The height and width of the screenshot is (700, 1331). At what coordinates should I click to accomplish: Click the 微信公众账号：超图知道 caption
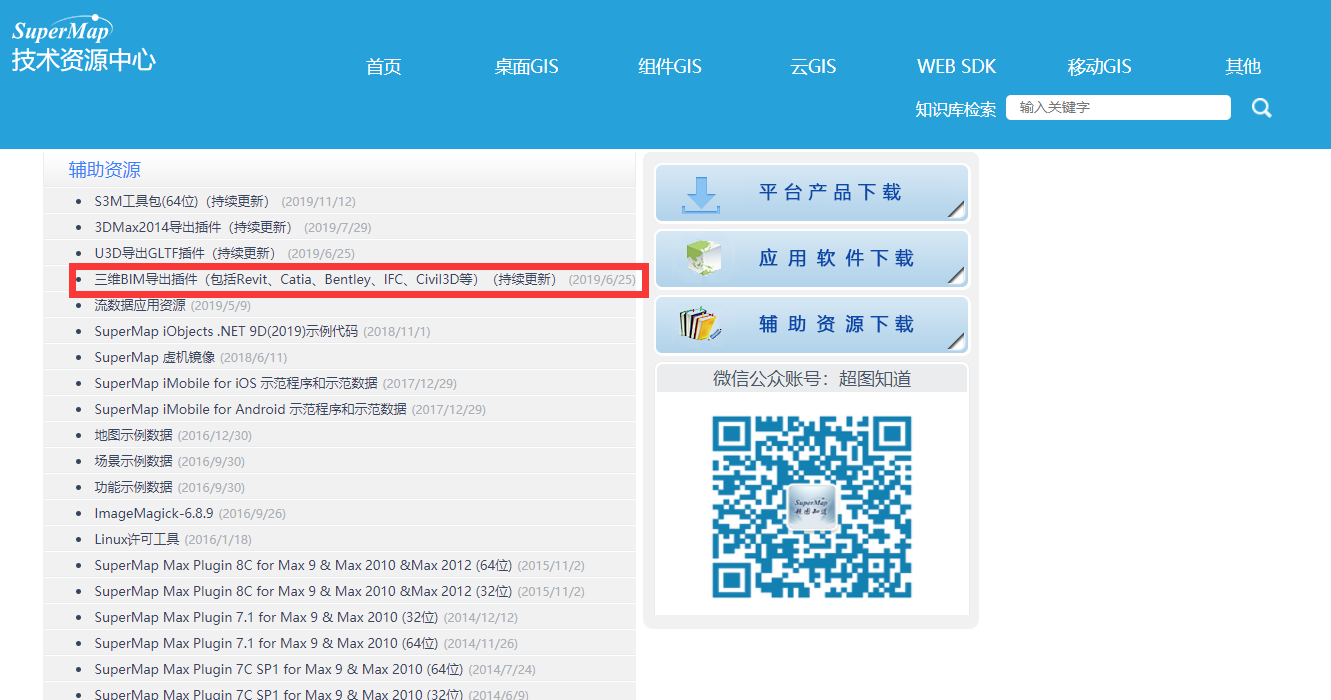click(812, 378)
